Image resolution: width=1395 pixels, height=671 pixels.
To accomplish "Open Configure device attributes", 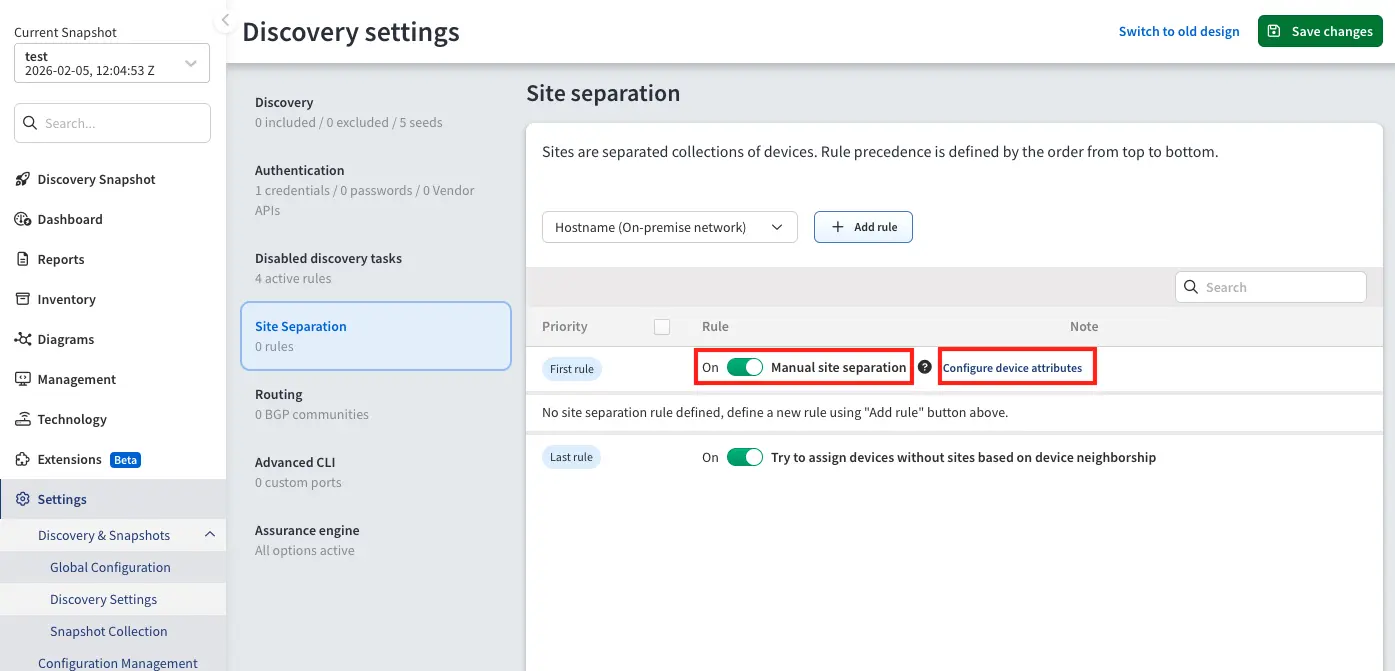I will pyautogui.click(x=1016, y=367).
